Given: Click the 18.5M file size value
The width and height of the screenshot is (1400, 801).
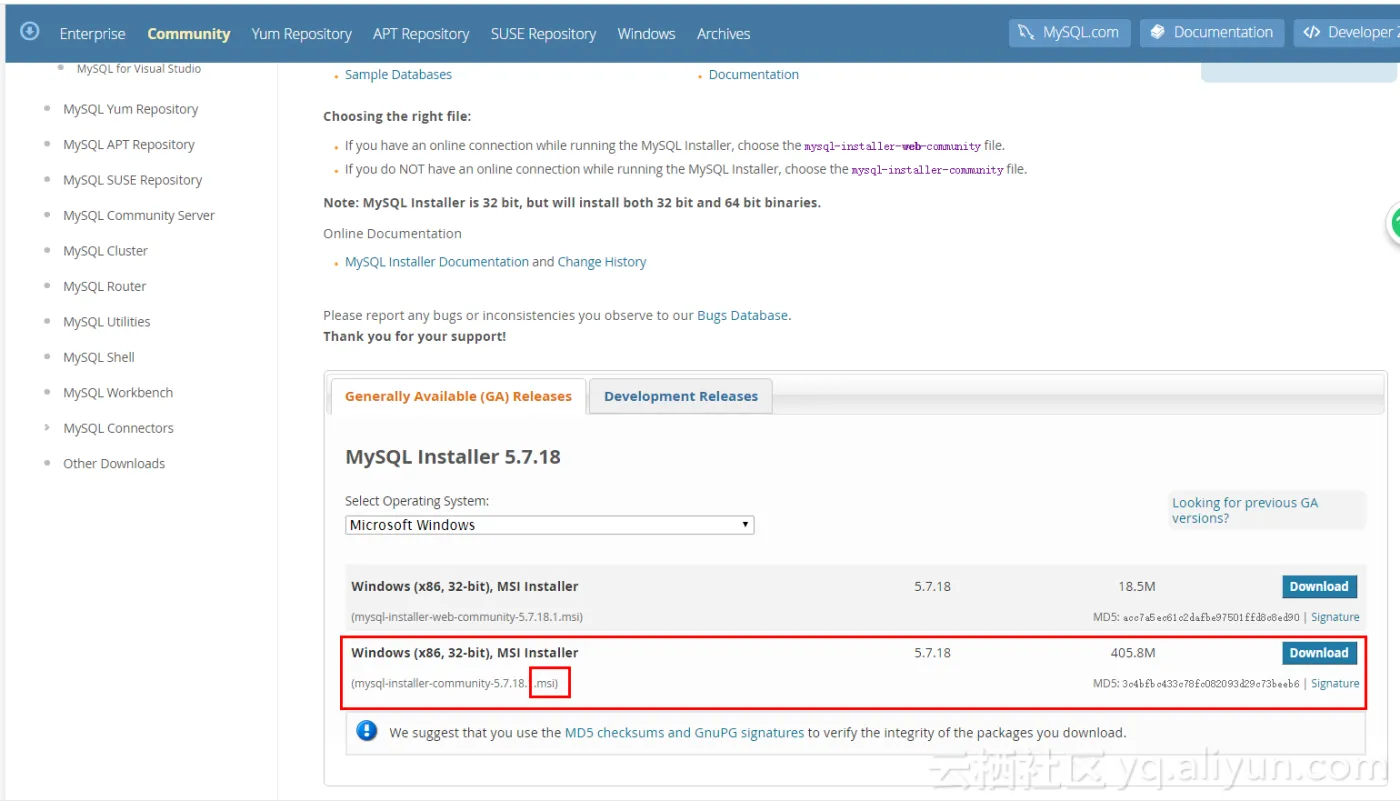Looking at the screenshot, I should tap(1137, 587).
